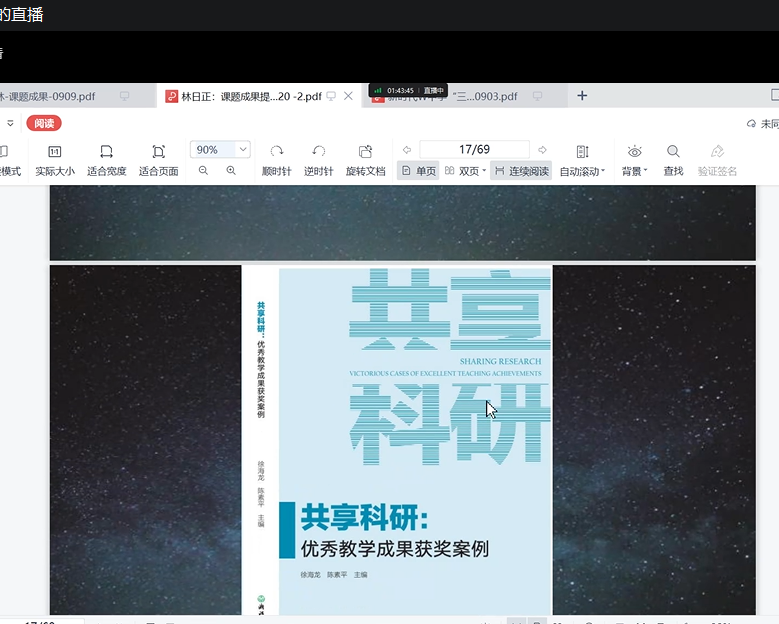Screen dimensions: 779x624
Task: Click the red 阅读 mode button
Action: (x=44, y=123)
